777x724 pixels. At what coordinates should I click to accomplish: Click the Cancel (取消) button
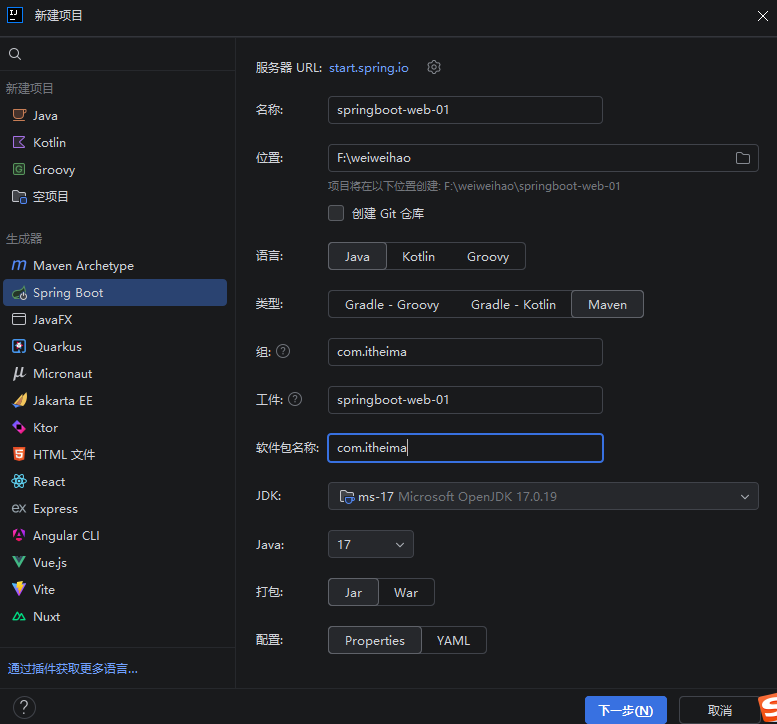click(720, 710)
